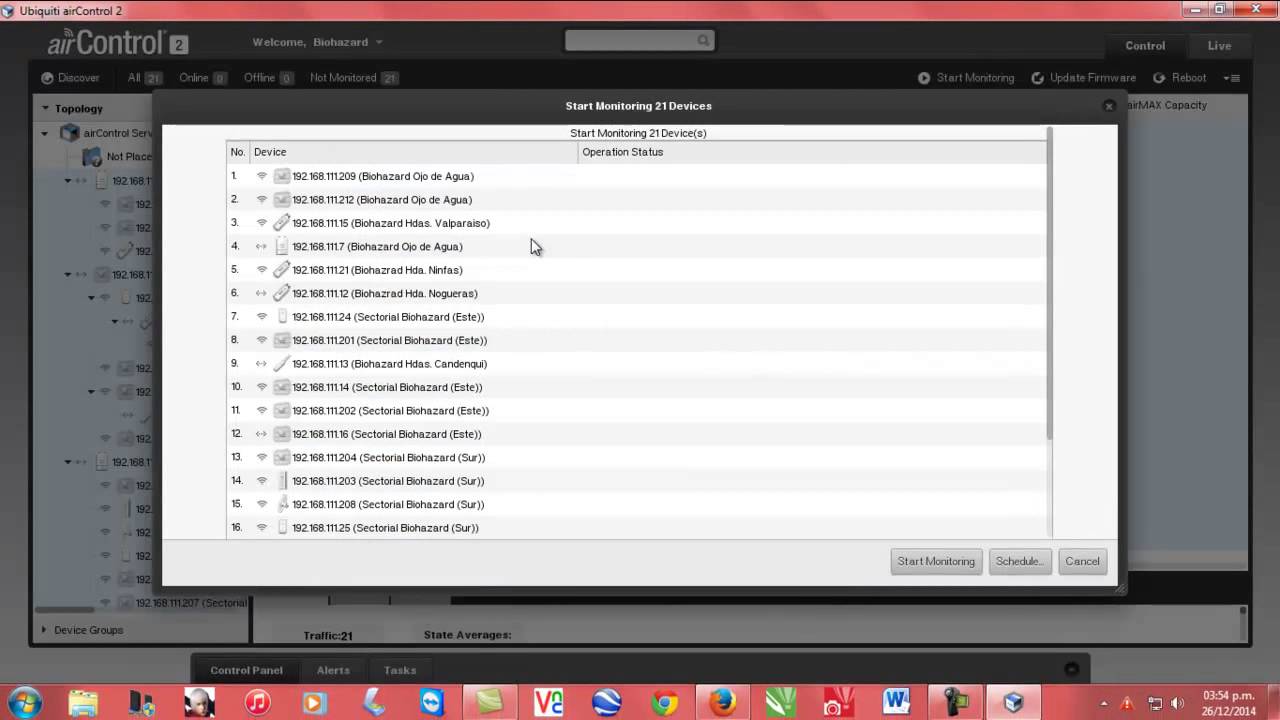Click the Schedule... button
1280x720 pixels.
click(x=1020, y=561)
